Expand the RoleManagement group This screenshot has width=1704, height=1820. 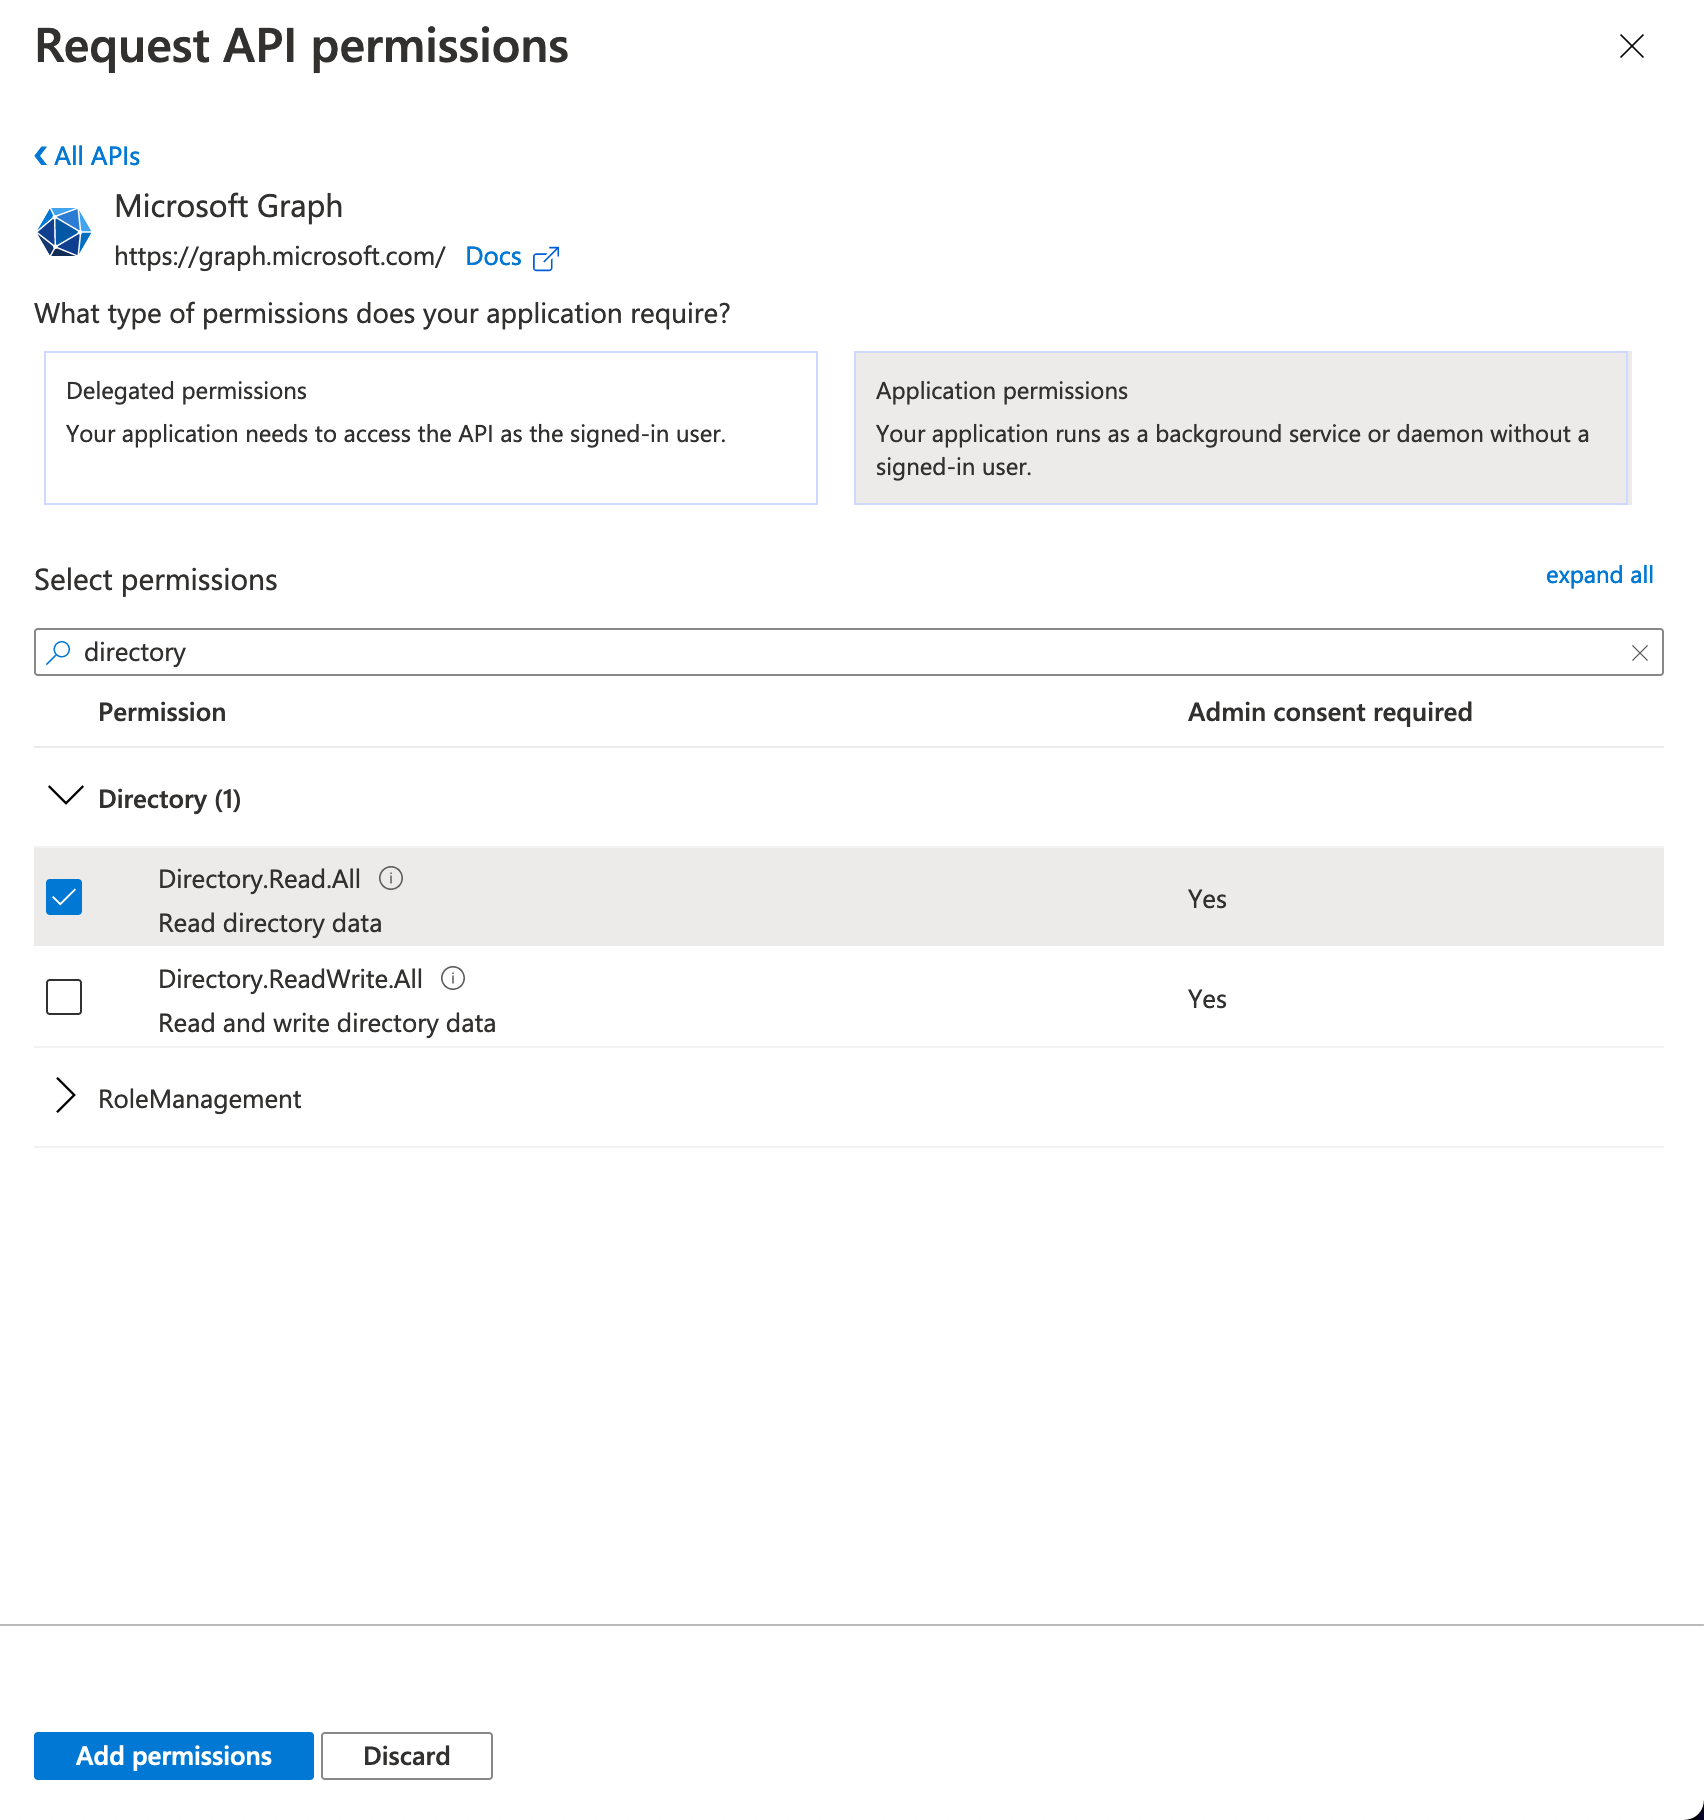[66, 1096]
